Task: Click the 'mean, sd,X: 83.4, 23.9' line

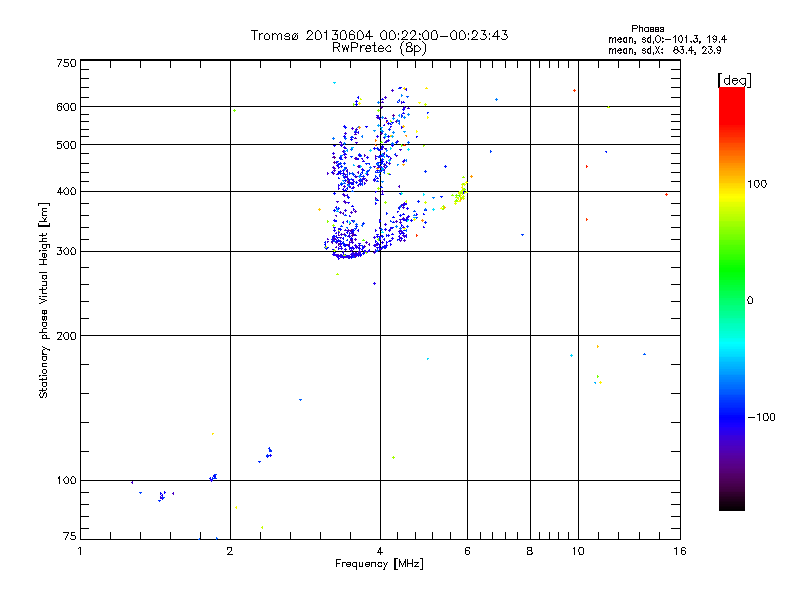Action: click(x=664, y=50)
